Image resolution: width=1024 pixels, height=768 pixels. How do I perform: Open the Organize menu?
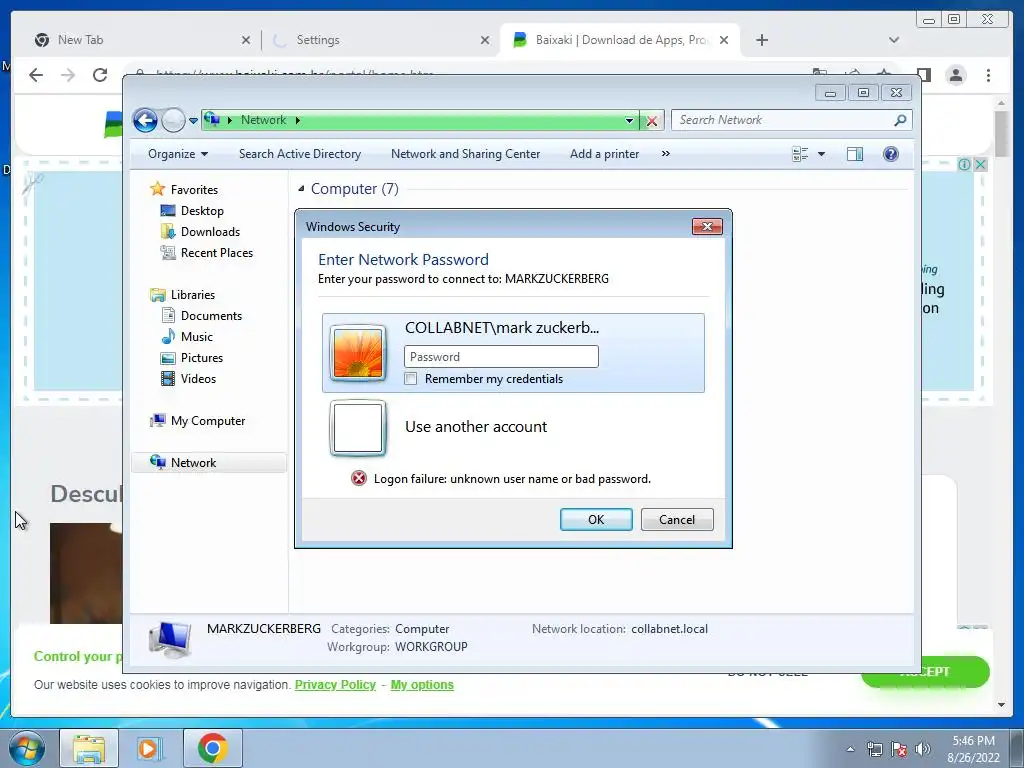(x=178, y=154)
